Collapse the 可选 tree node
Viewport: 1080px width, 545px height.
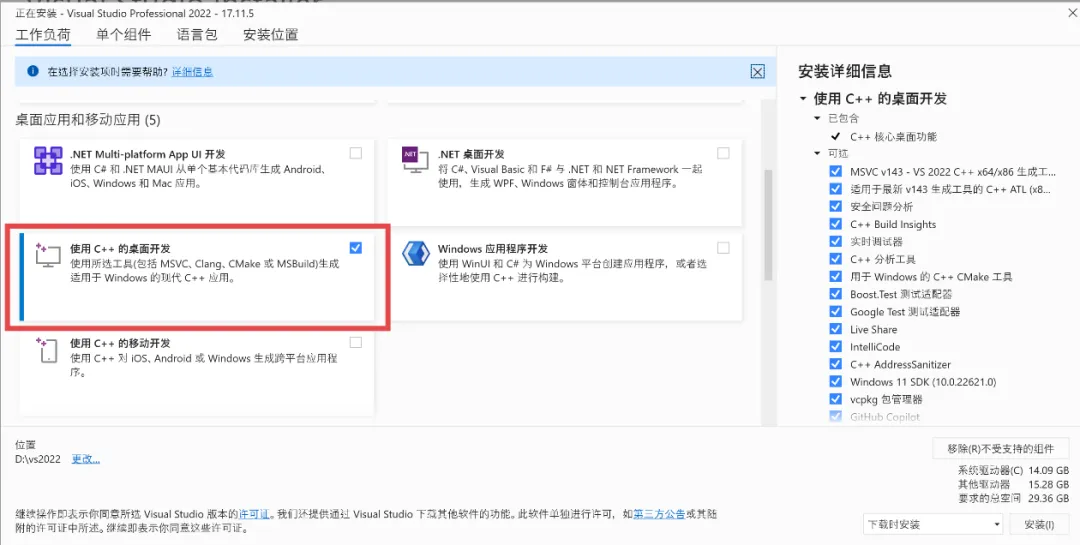click(817, 153)
